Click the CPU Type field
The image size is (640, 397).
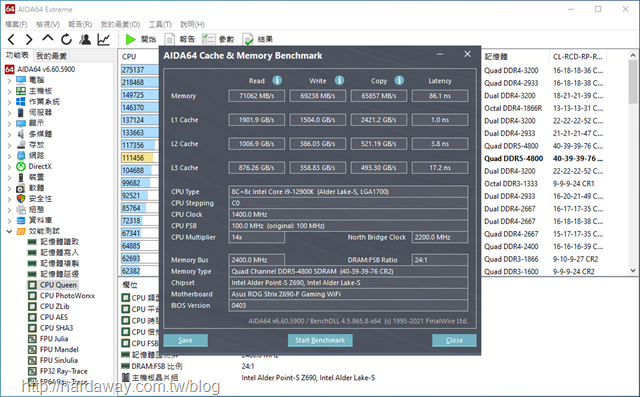[x=348, y=192]
